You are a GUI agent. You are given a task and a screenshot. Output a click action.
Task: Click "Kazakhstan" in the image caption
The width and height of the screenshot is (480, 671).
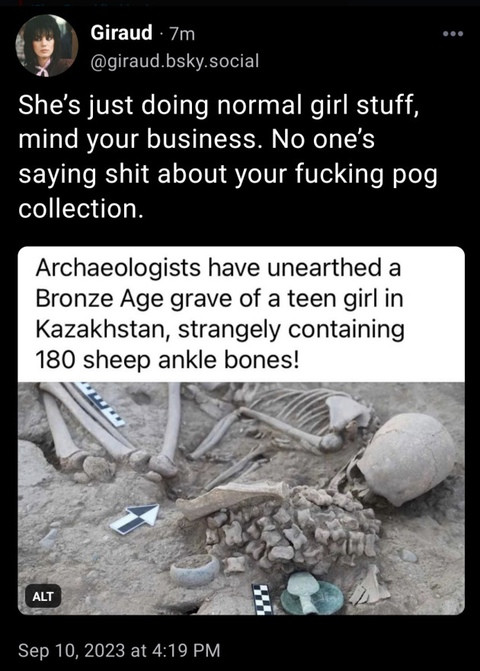(100, 330)
